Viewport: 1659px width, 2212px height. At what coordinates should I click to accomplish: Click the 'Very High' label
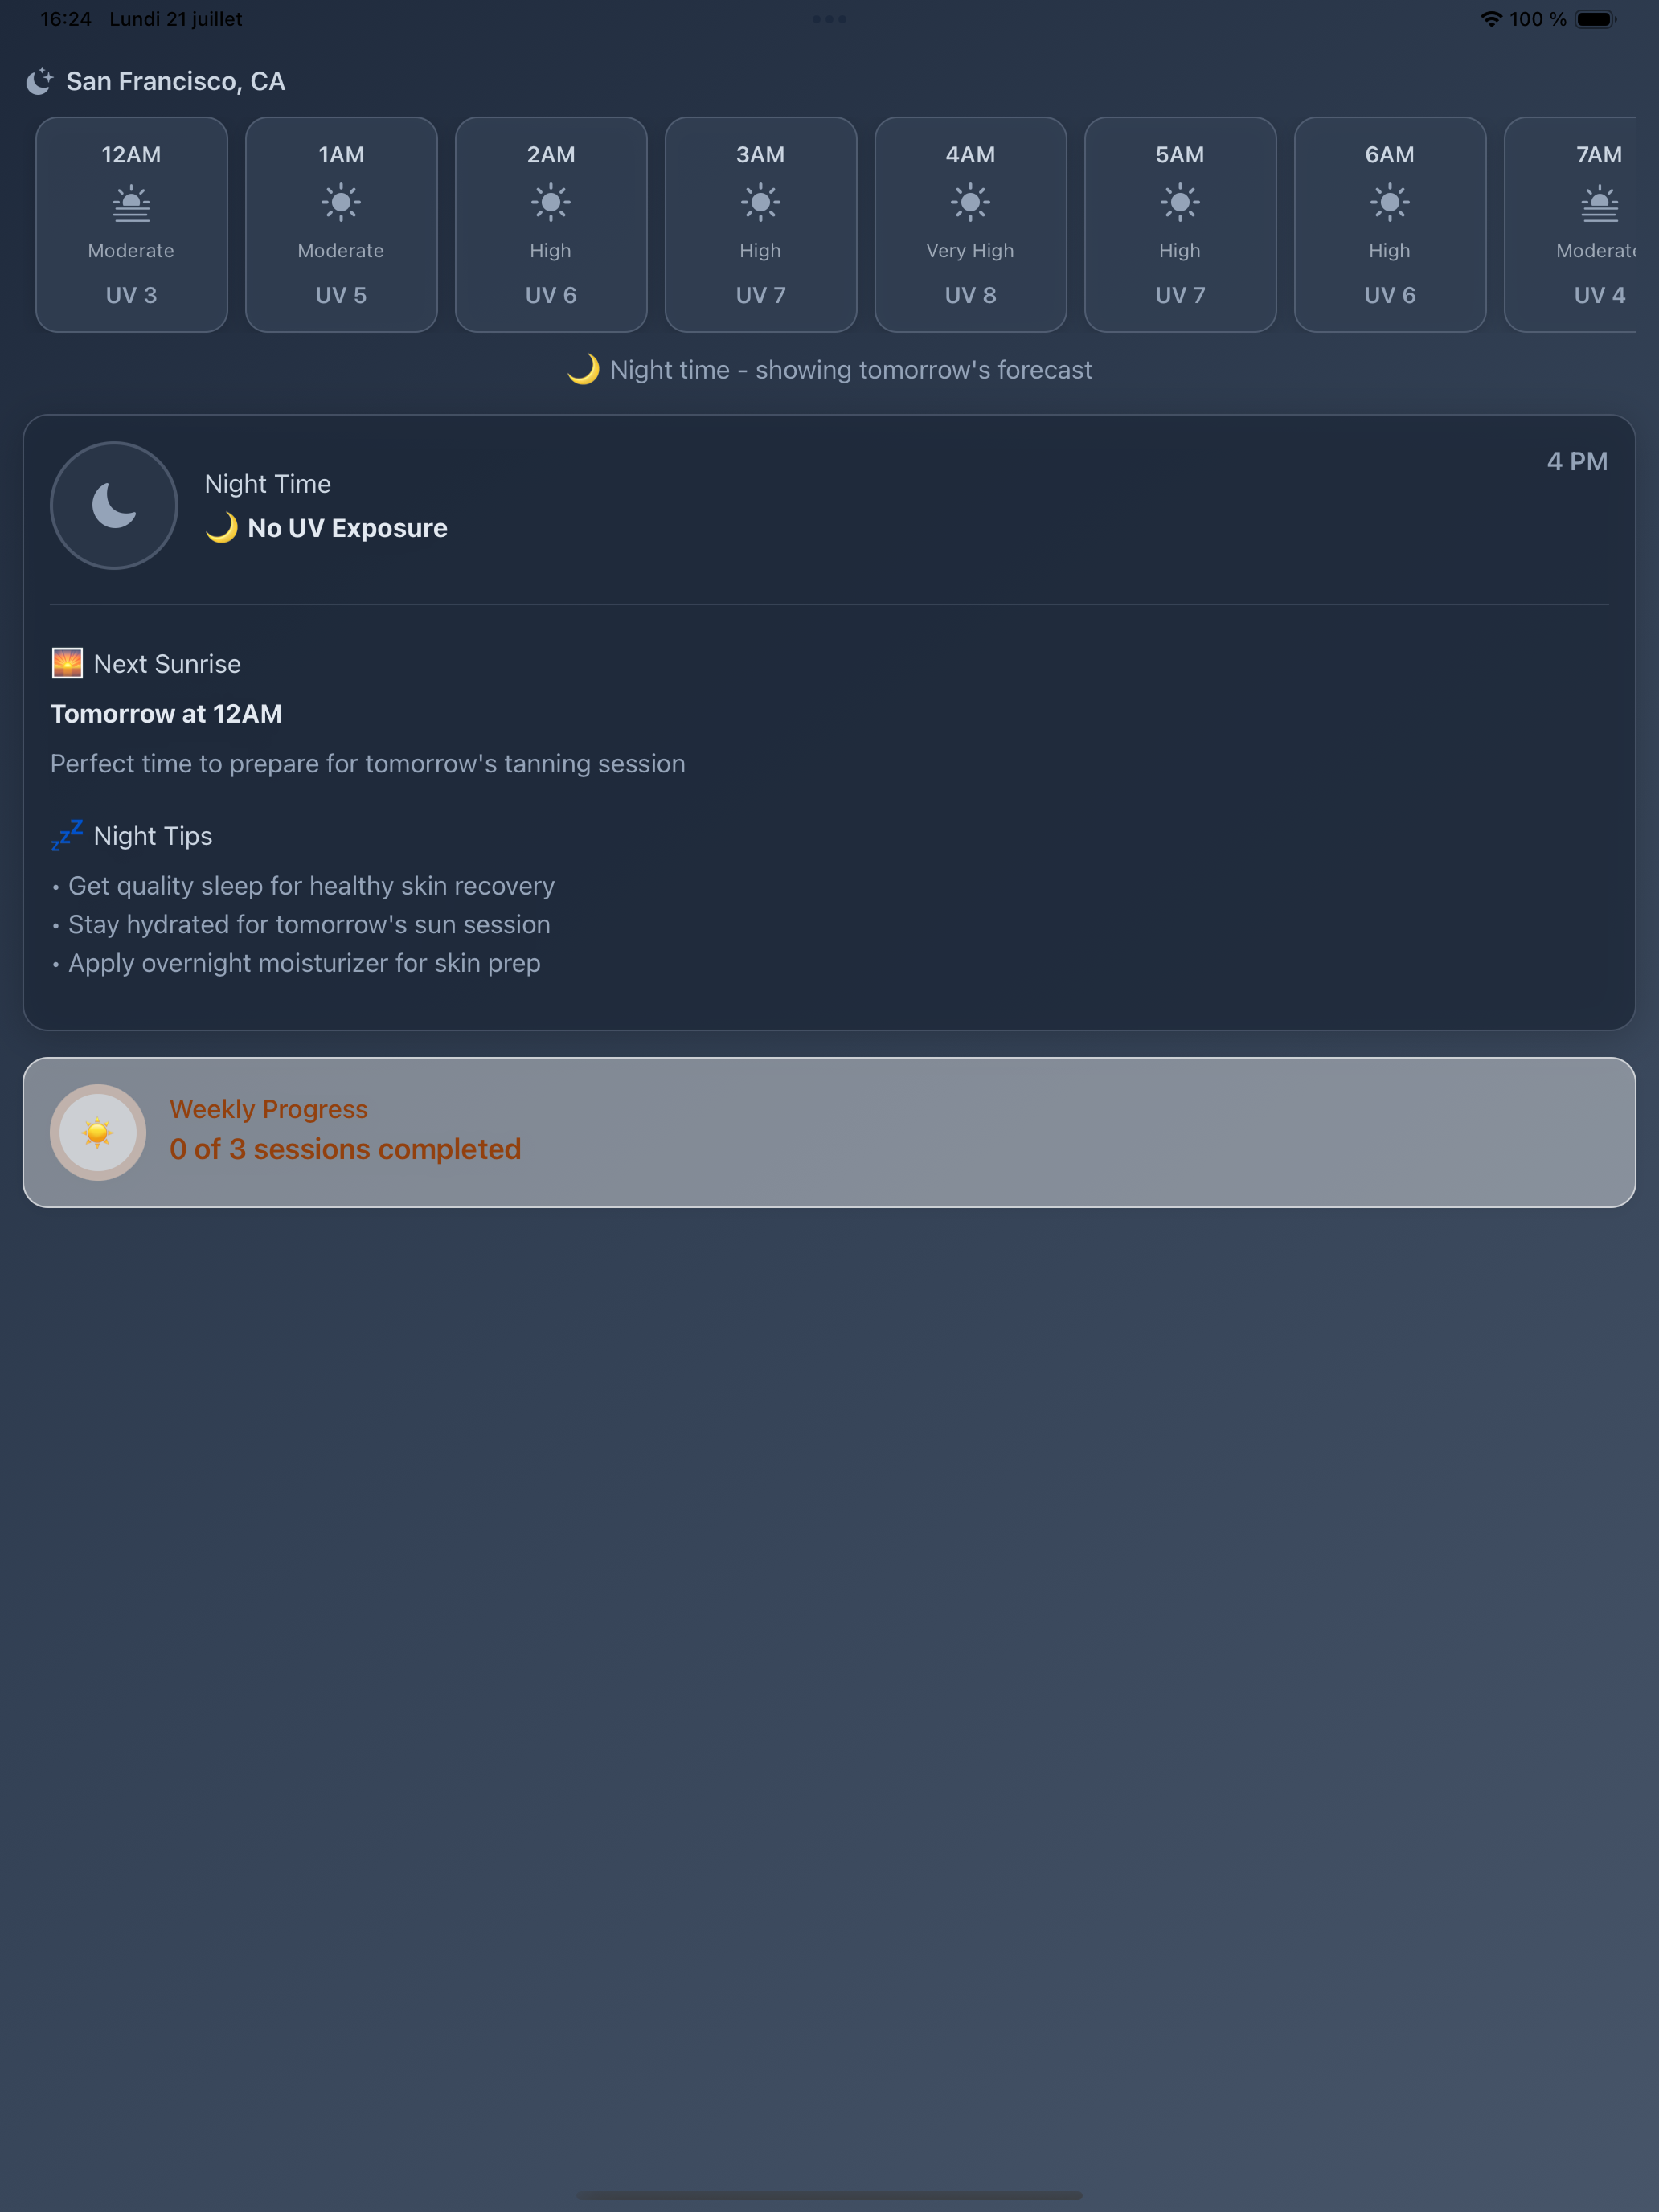click(x=970, y=251)
